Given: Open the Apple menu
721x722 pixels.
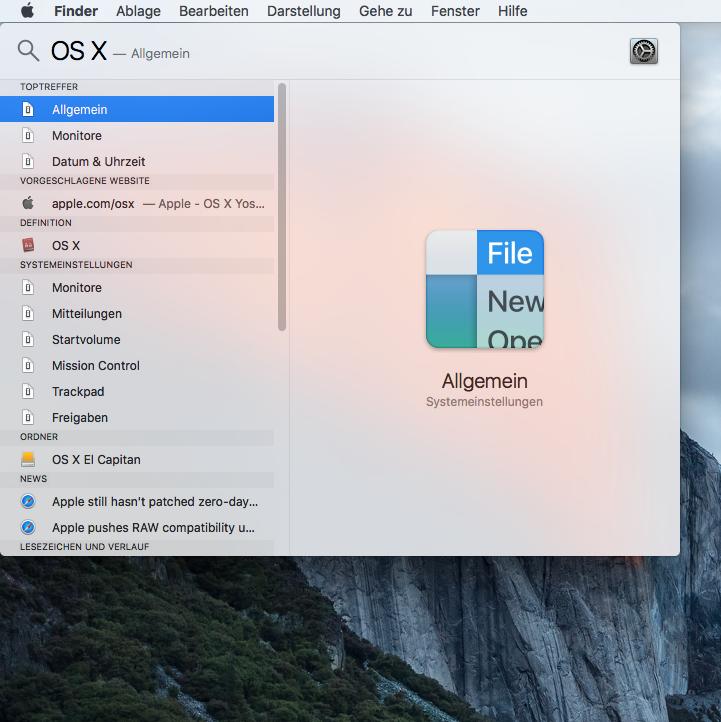Looking at the screenshot, I should coord(28,10).
